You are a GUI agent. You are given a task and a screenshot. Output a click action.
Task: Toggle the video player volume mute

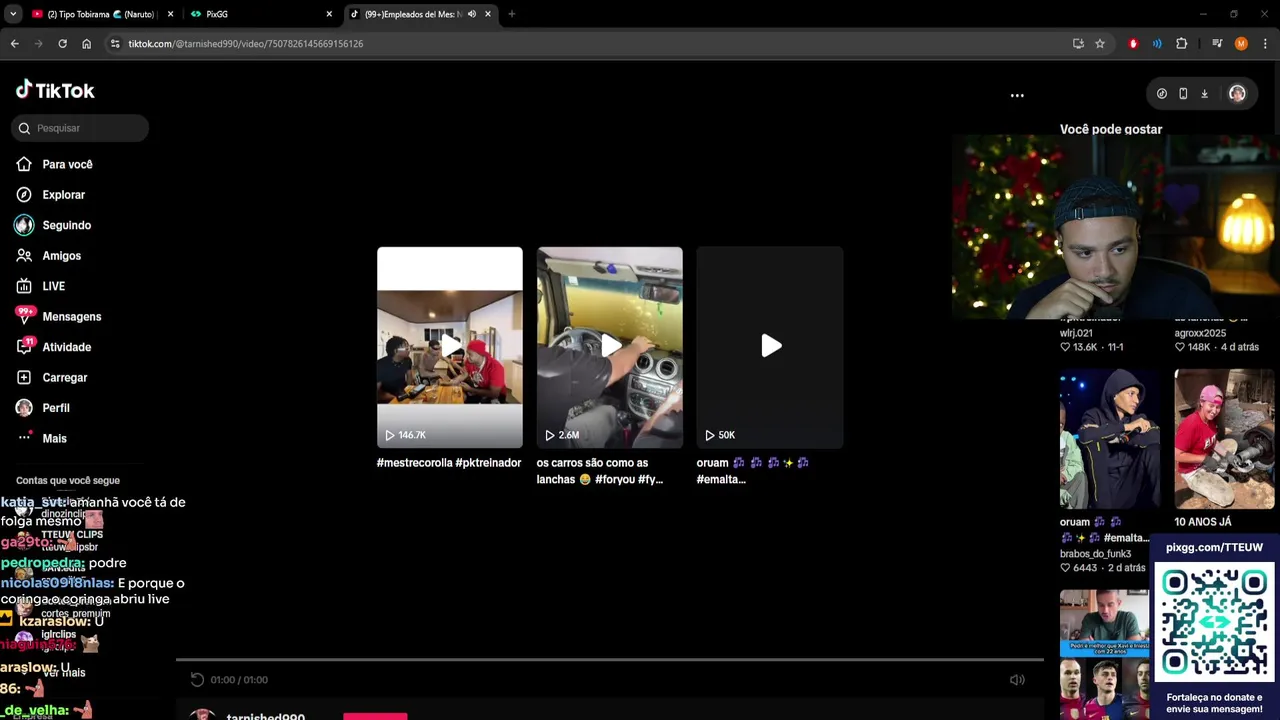1017,680
